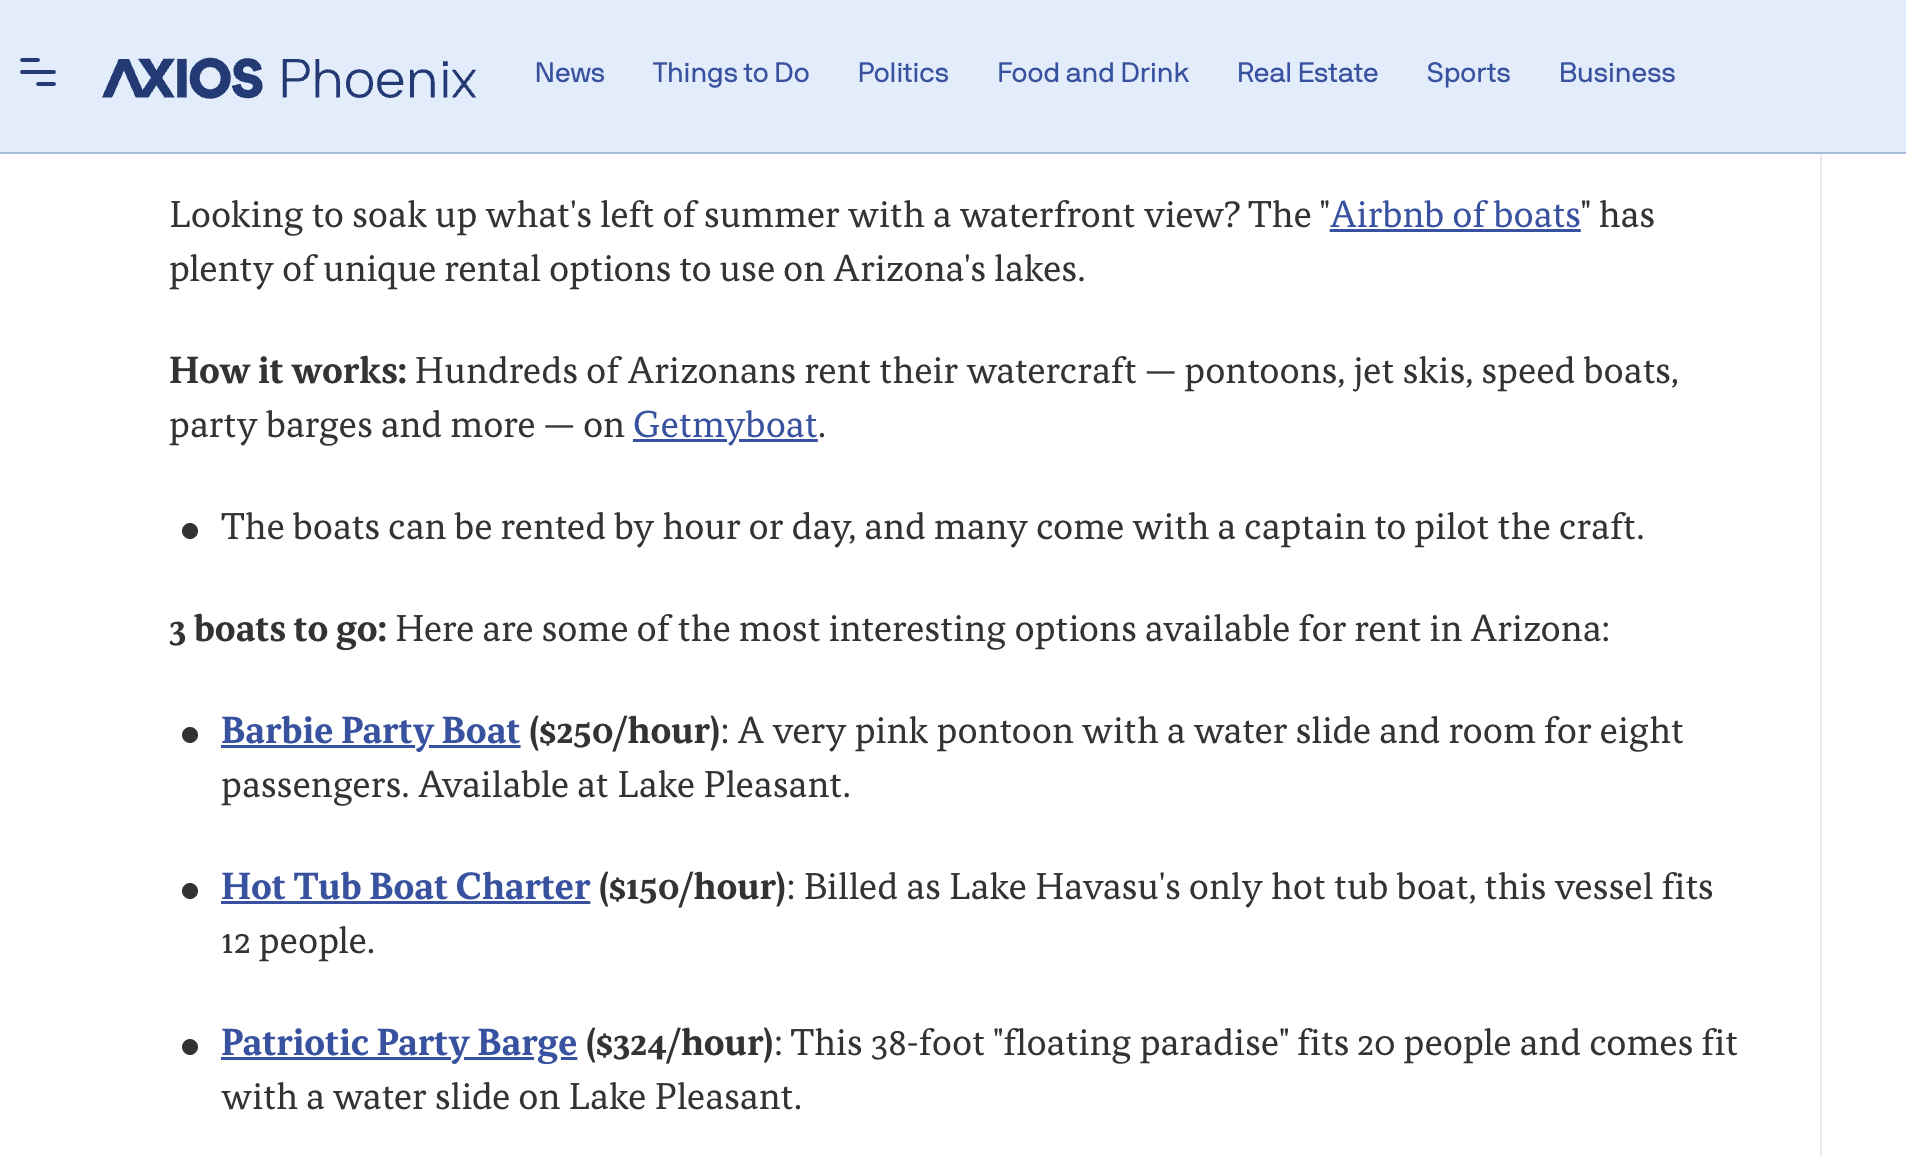Screen dimensions: 1906x1156
Task: Navigate to Real Estate
Action: pyautogui.click(x=1306, y=73)
